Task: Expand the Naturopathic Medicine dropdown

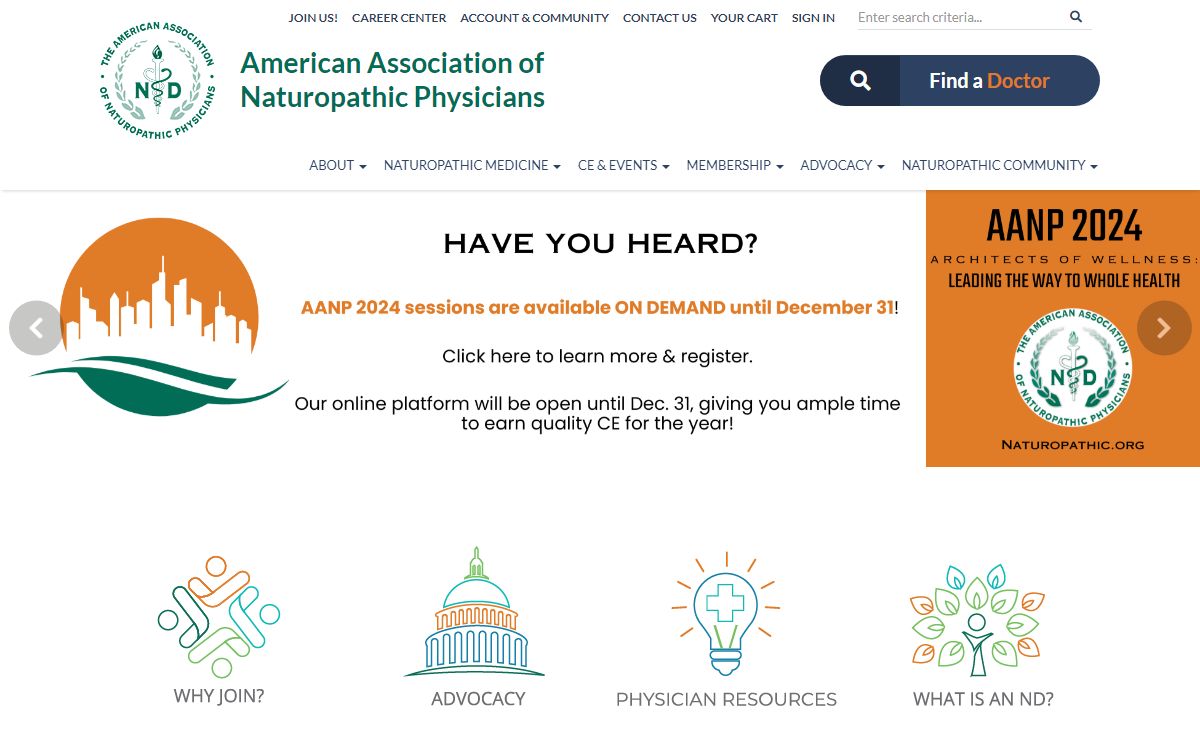Action: click(472, 165)
